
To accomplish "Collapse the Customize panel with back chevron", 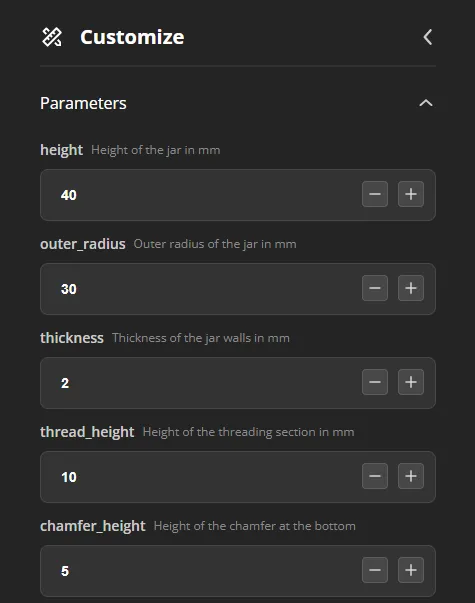I will [x=428, y=37].
